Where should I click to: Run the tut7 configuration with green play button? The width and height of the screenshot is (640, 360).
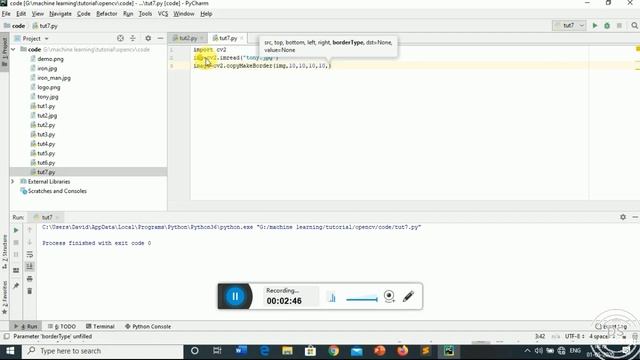(595, 25)
